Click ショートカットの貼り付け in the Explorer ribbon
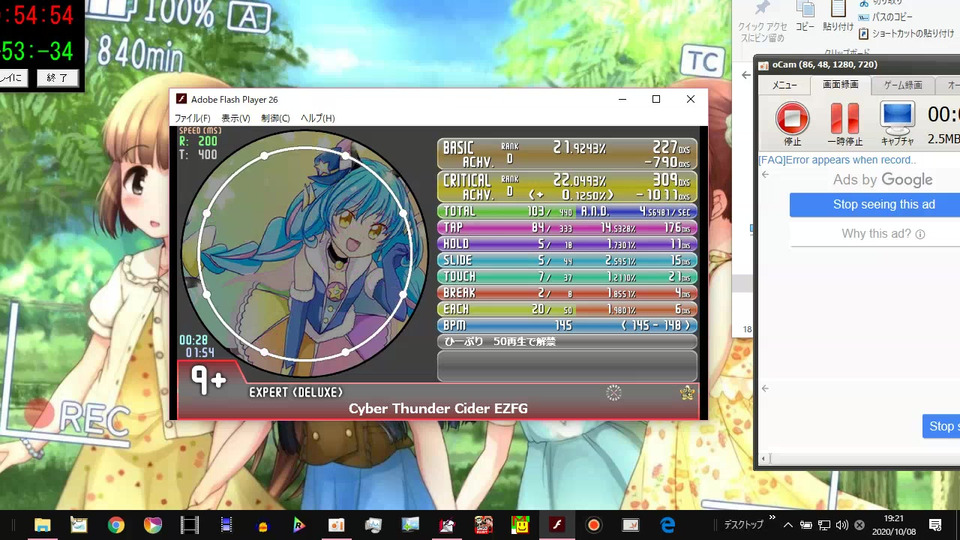Screen dimensions: 960x540 click(906, 33)
